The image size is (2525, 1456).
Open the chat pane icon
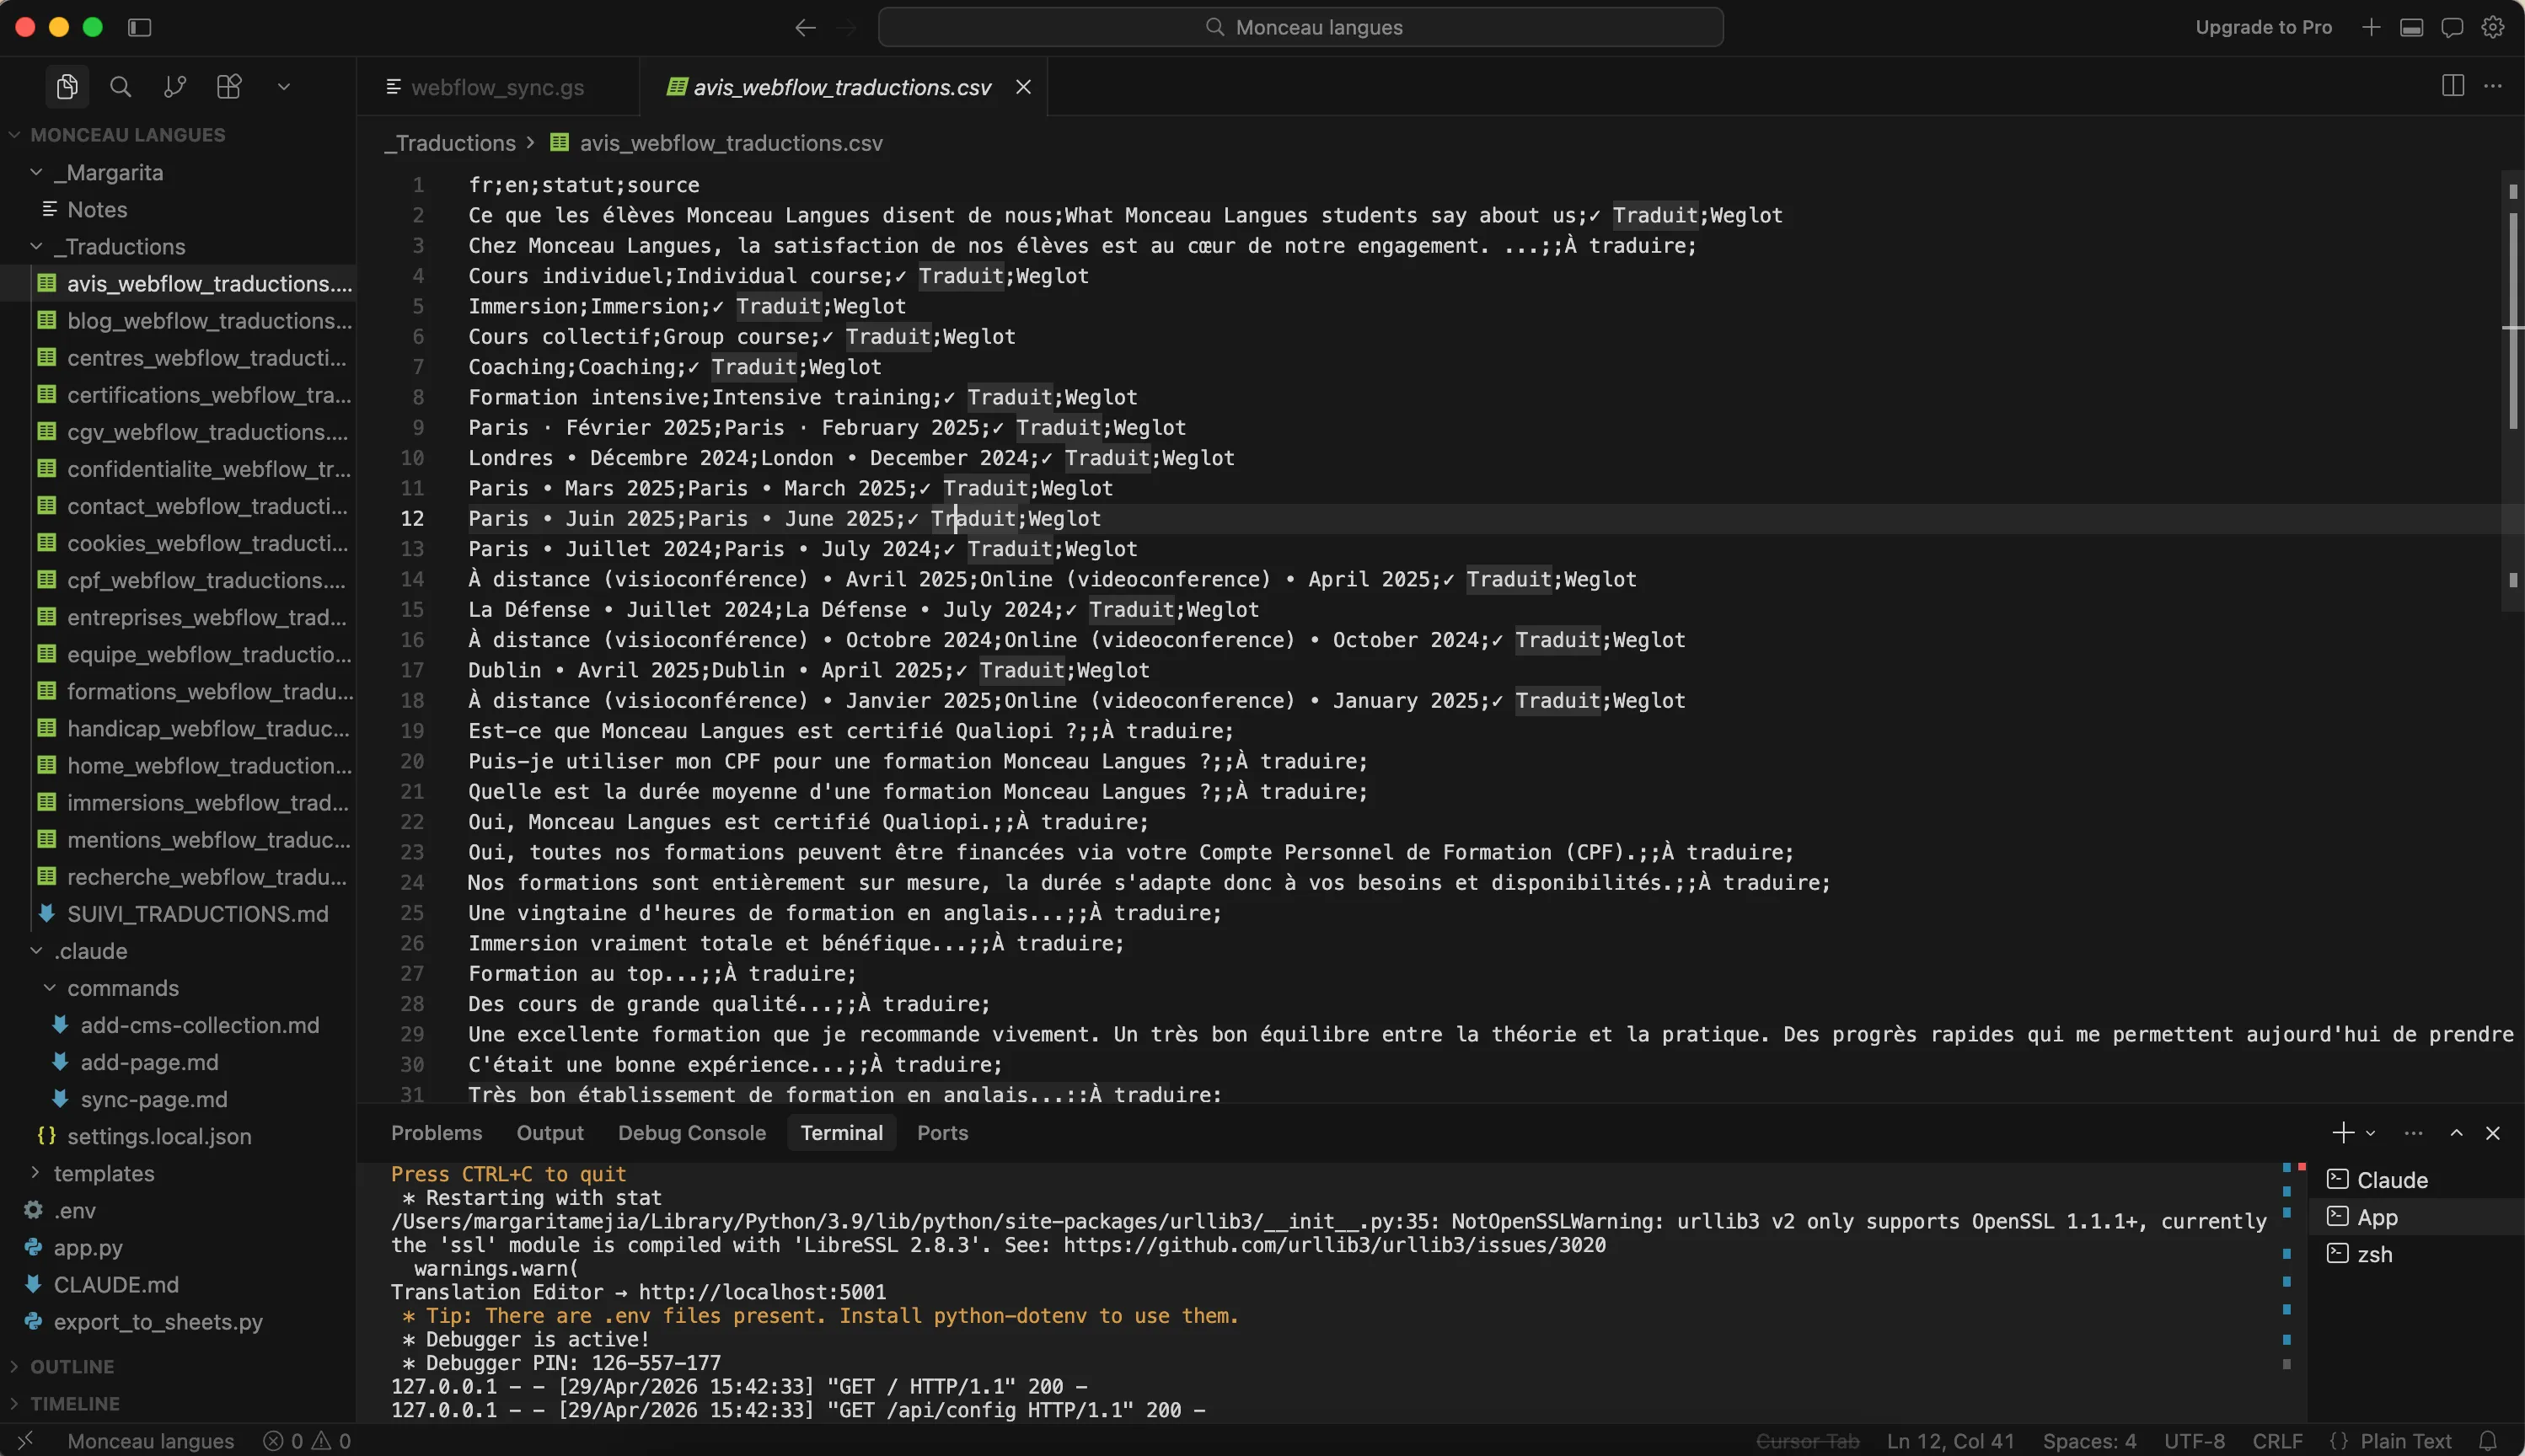[2451, 27]
